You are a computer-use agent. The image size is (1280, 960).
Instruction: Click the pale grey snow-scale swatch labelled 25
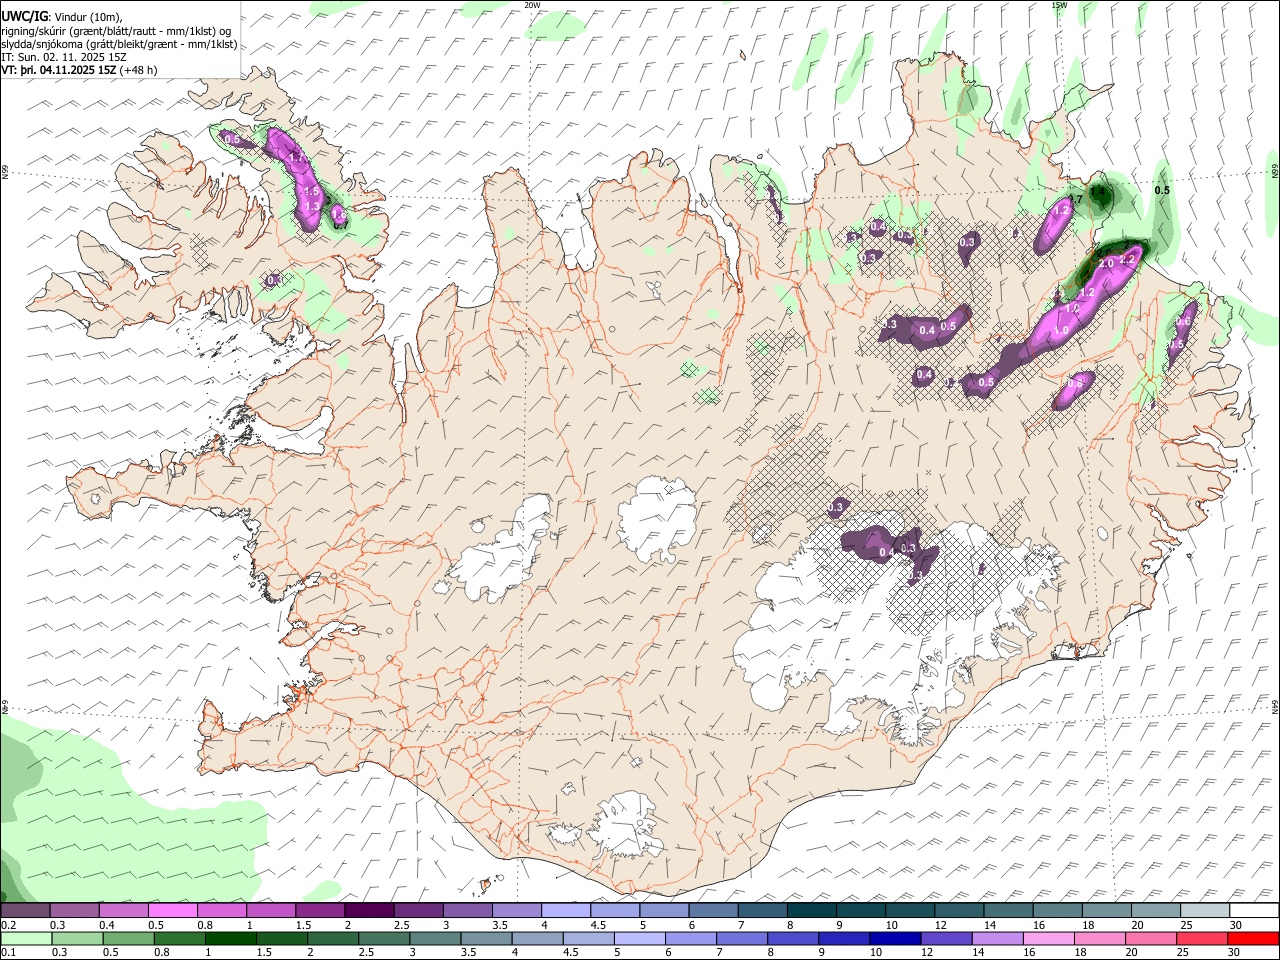click(x=1204, y=911)
